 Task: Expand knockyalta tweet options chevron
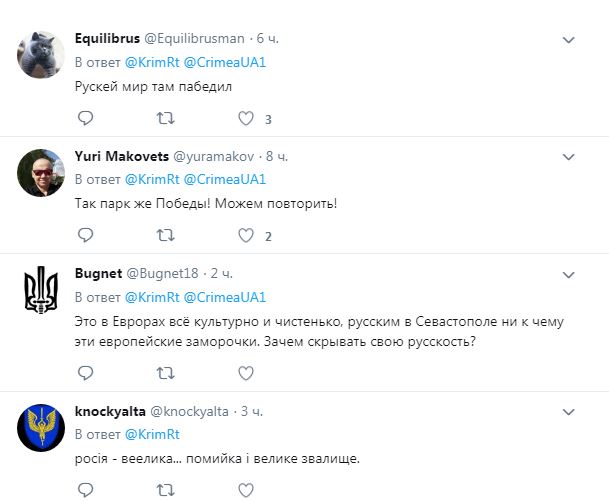(569, 411)
